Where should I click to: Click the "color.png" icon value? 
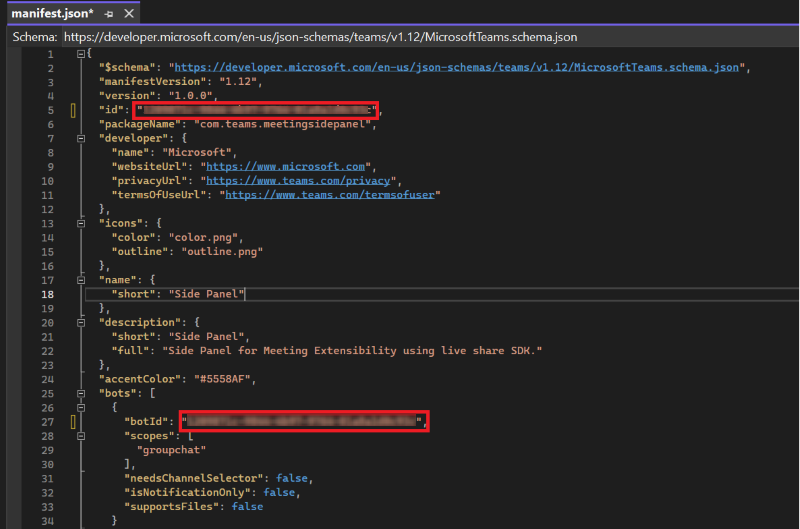(203, 238)
